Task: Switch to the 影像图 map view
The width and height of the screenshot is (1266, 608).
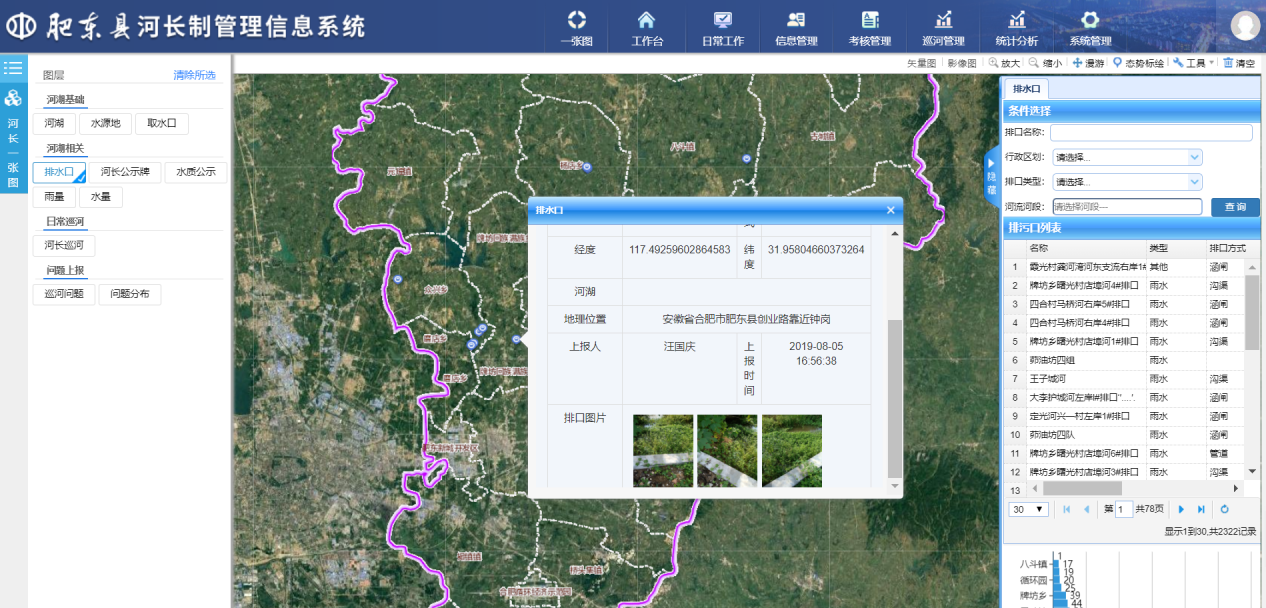Action: click(x=961, y=63)
